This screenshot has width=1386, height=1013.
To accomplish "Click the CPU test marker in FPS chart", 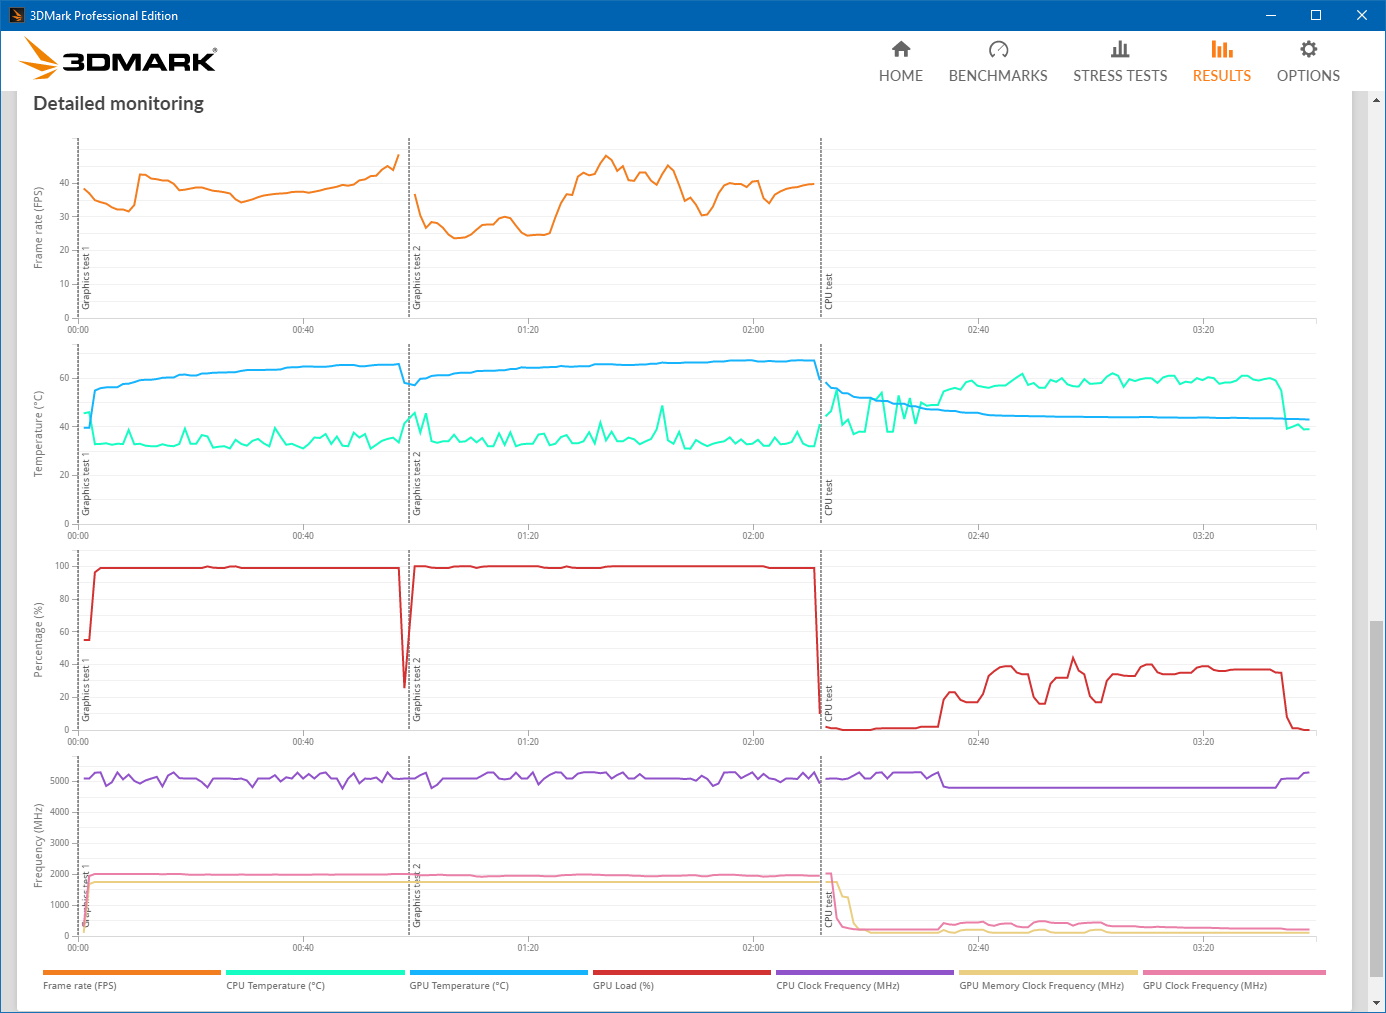I will tap(828, 291).
